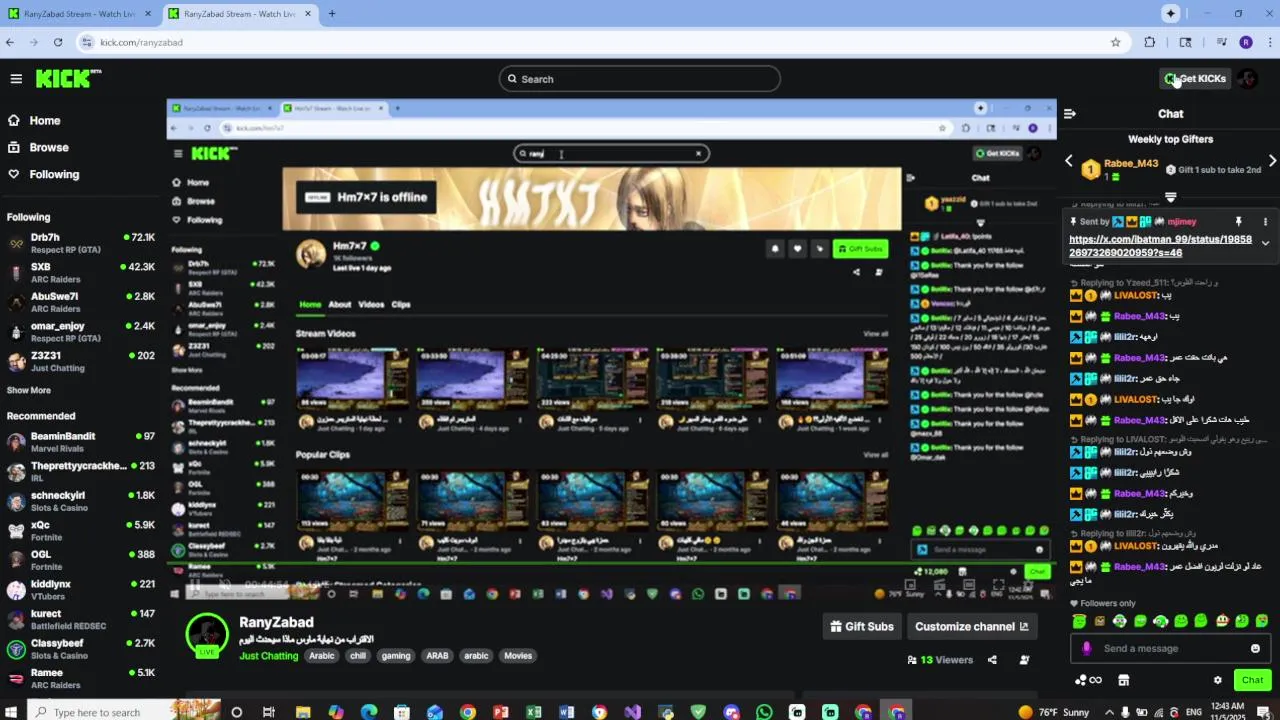Open Windows Start menu
The image size is (1280, 720).
tap(13, 712)
